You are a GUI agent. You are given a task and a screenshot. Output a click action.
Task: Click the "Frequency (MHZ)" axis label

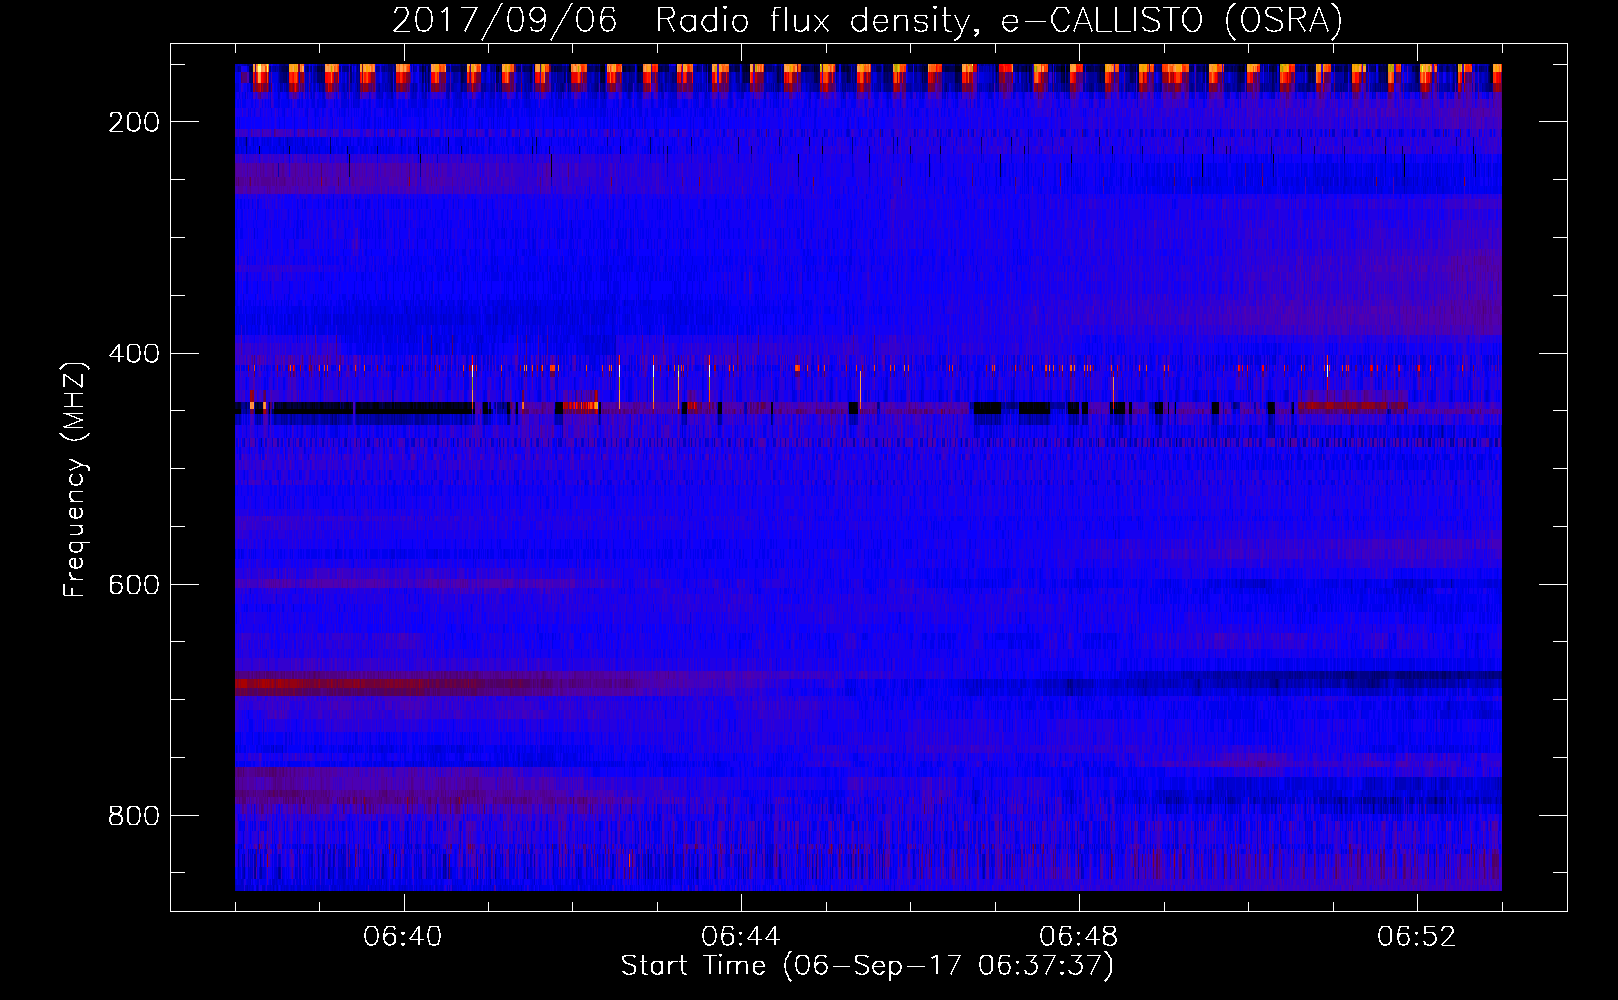point(75,479)
